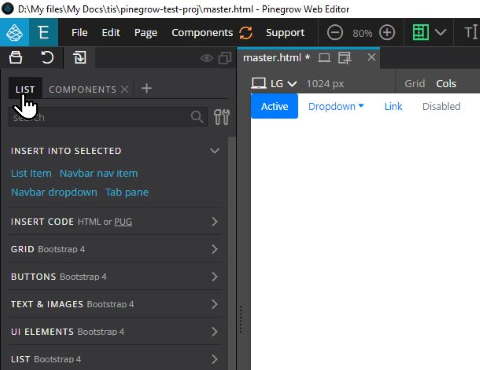
Task: Open the Elements E panel button
Action: (43, 33)
